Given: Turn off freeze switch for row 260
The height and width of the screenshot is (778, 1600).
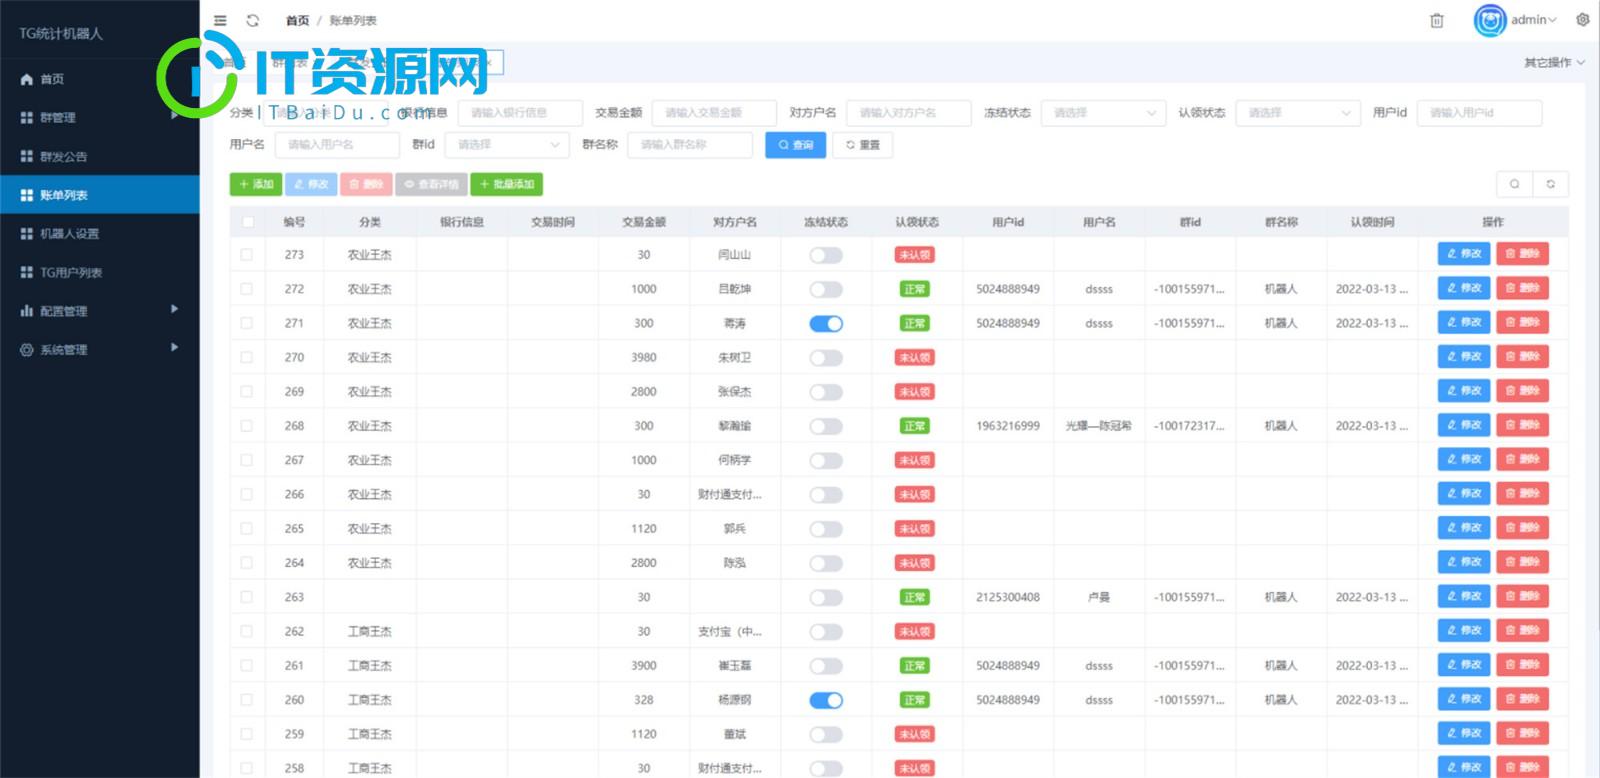Looking at the screenshot, I should point(826,700).
